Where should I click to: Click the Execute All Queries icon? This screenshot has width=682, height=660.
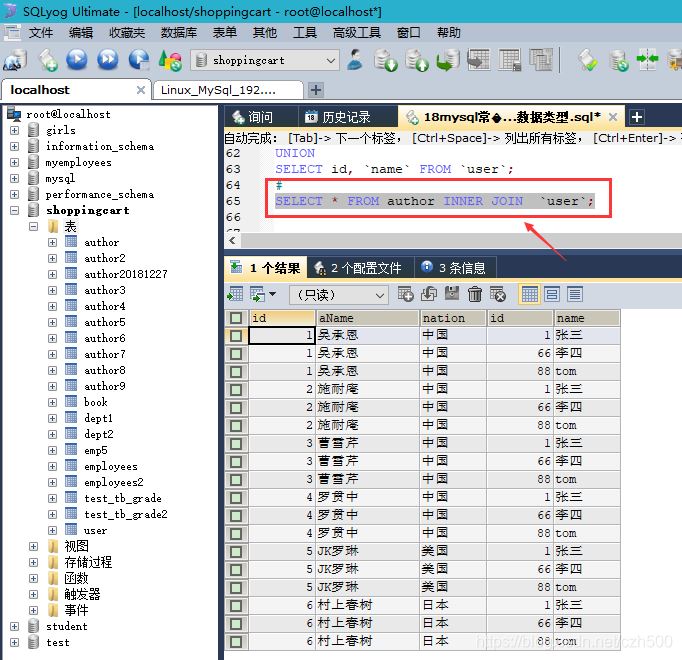(107, 60)
